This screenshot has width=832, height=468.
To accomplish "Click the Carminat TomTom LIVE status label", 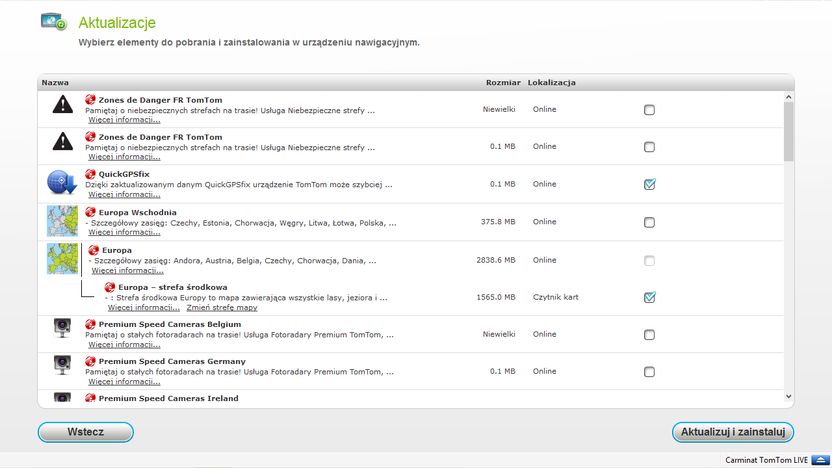I will (x=766, y=460).
